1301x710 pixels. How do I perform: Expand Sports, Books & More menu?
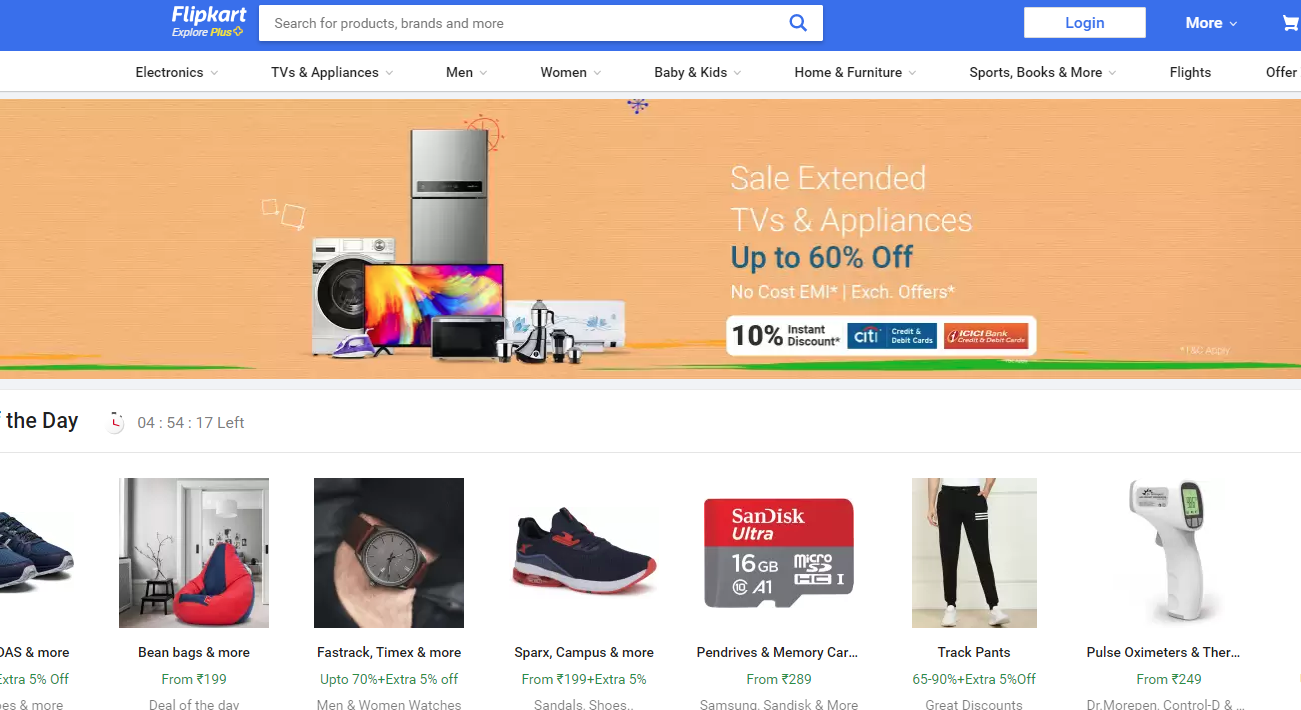pos(1043,72)
